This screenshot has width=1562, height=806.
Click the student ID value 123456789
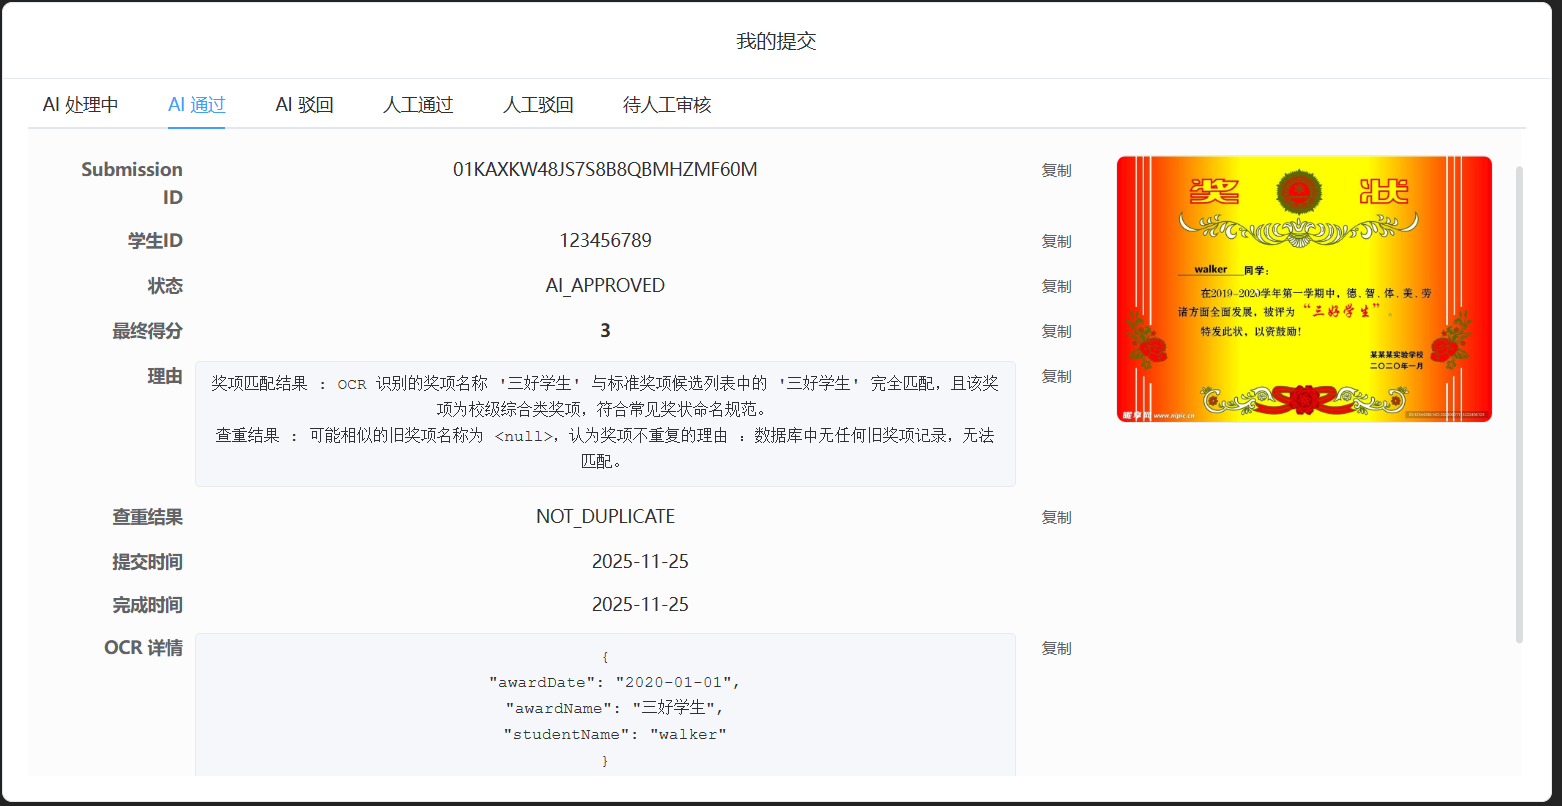click(x=605, y=241)
